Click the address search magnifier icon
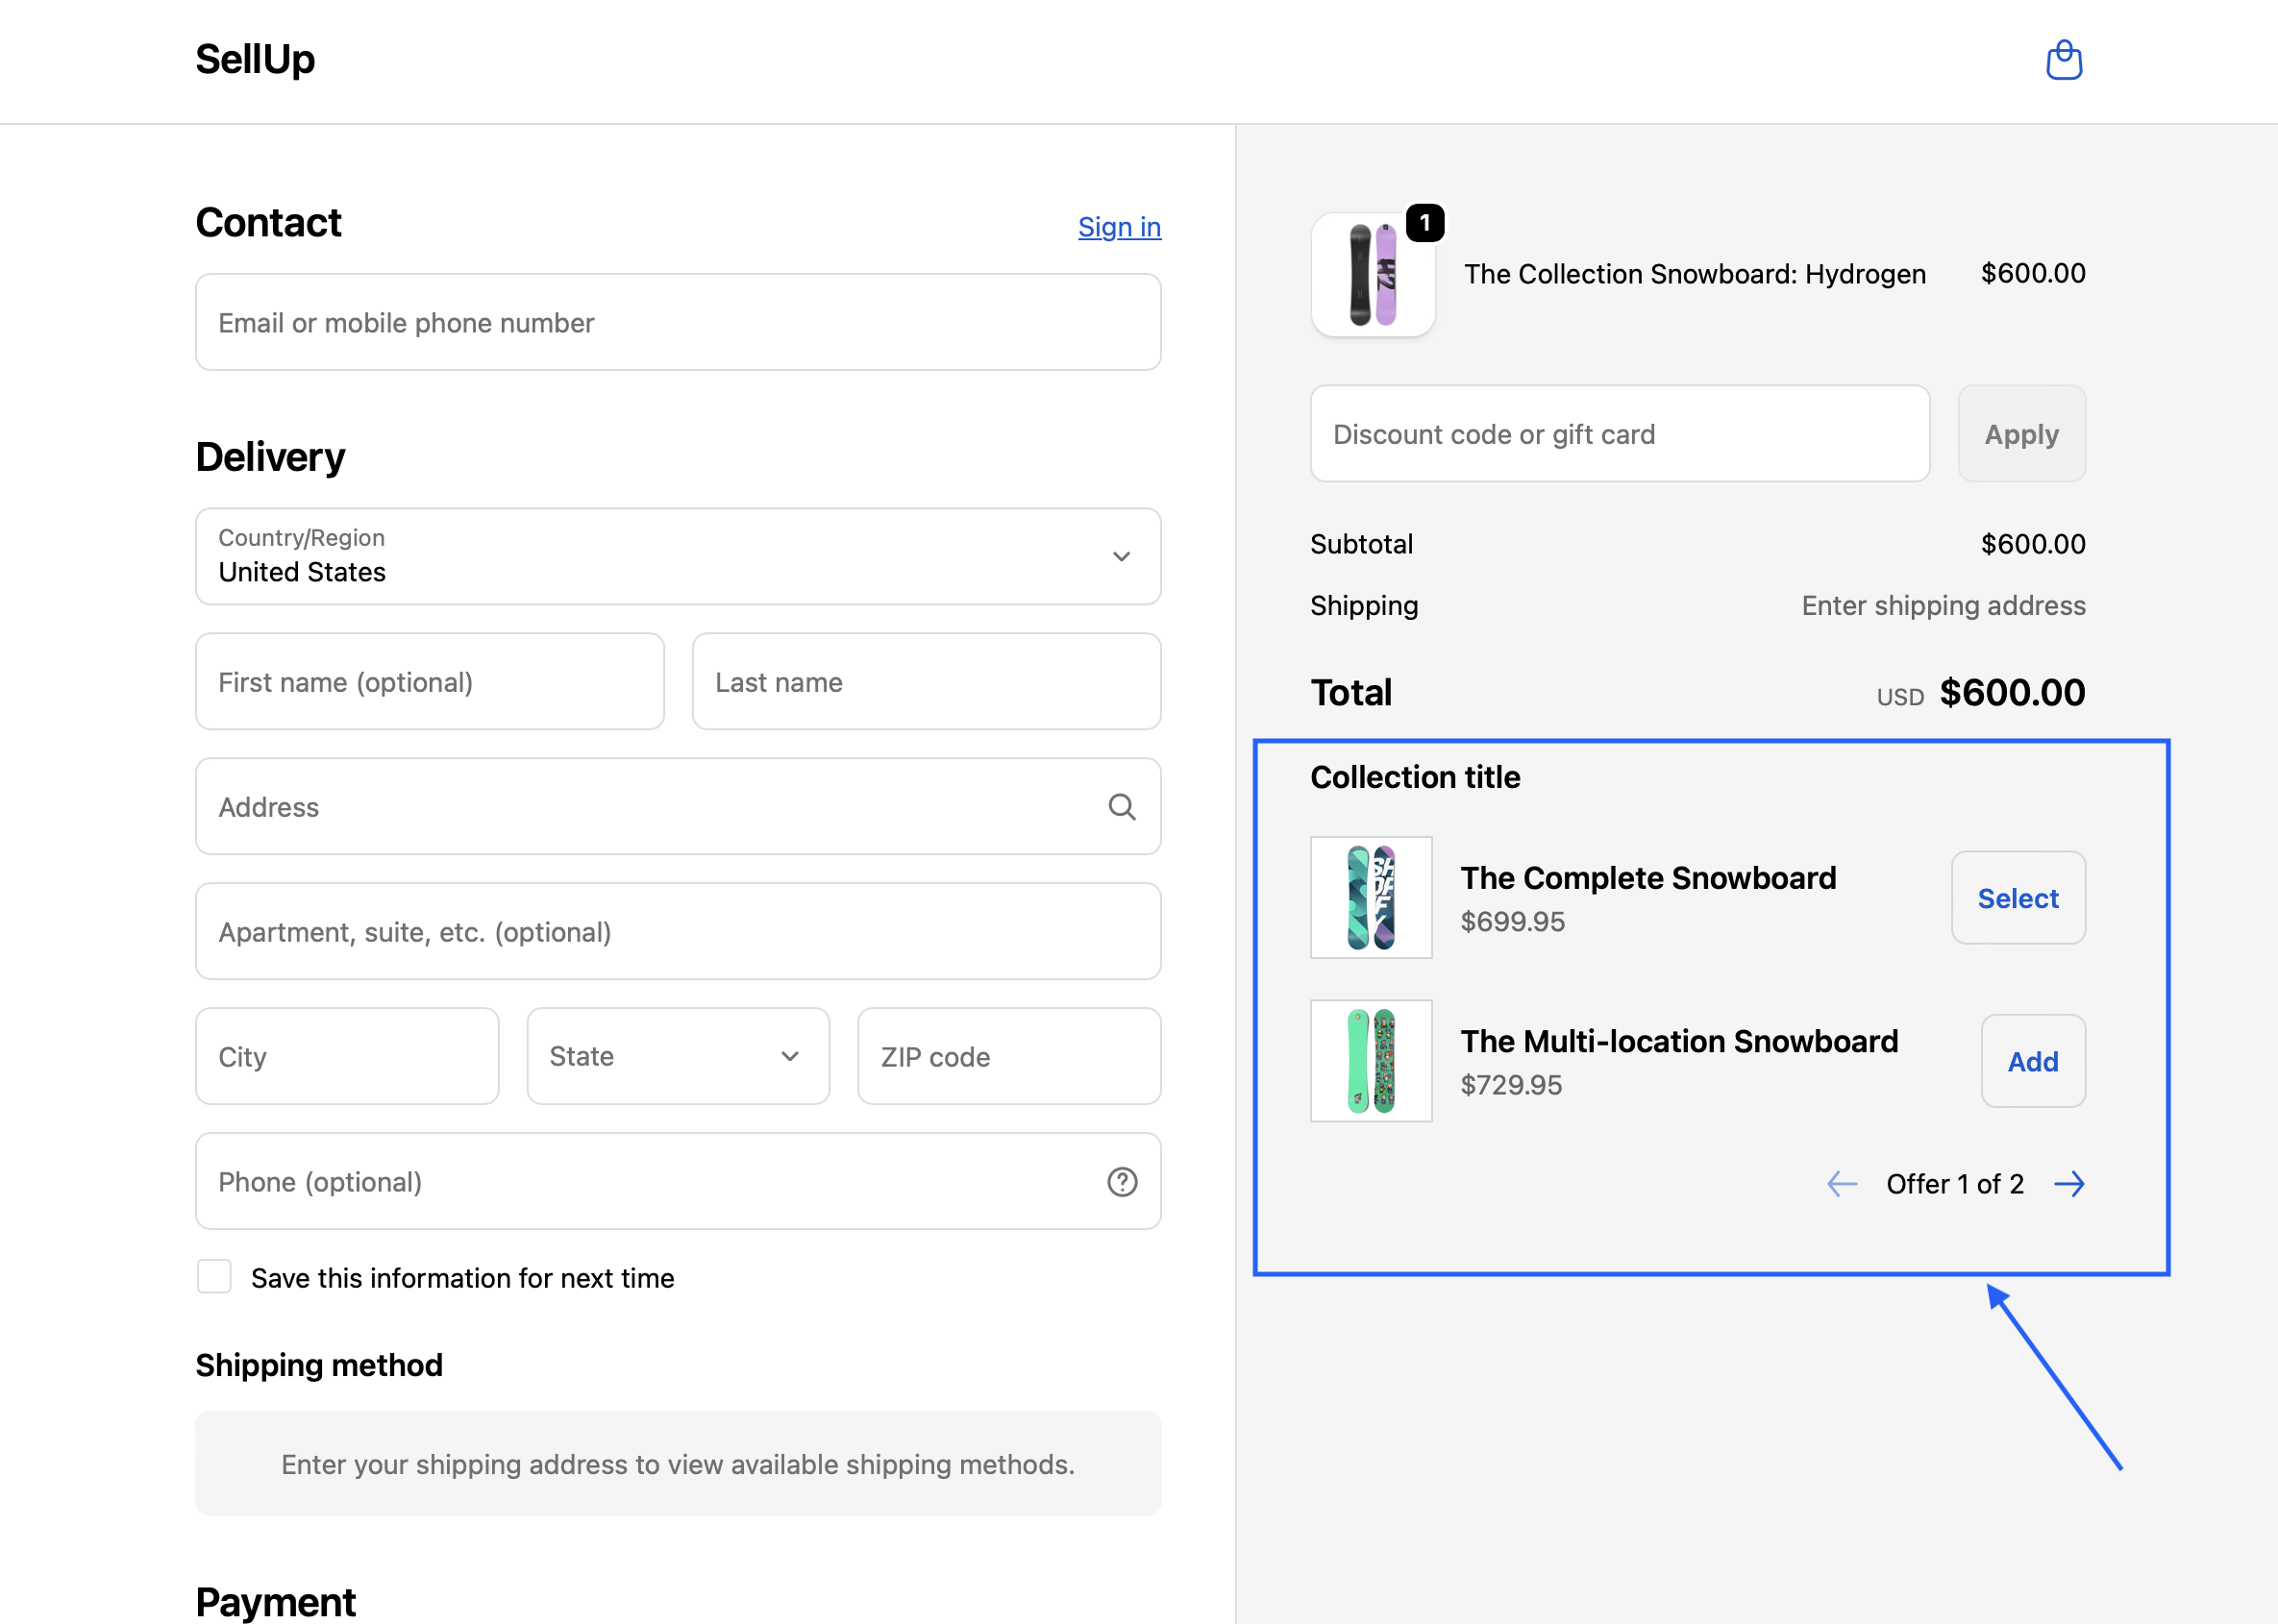Viewport: 2278px width, 1624px height. tap(1121, 807)
